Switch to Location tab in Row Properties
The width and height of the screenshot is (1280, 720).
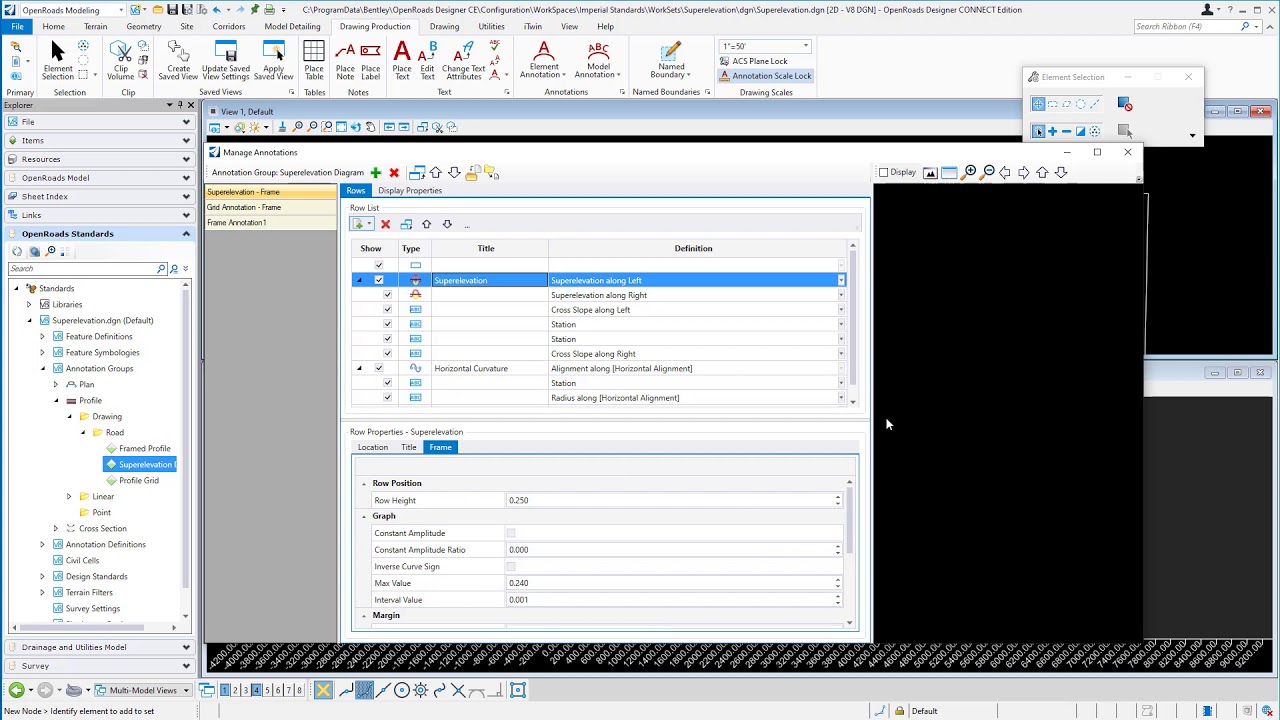[373, 447]
